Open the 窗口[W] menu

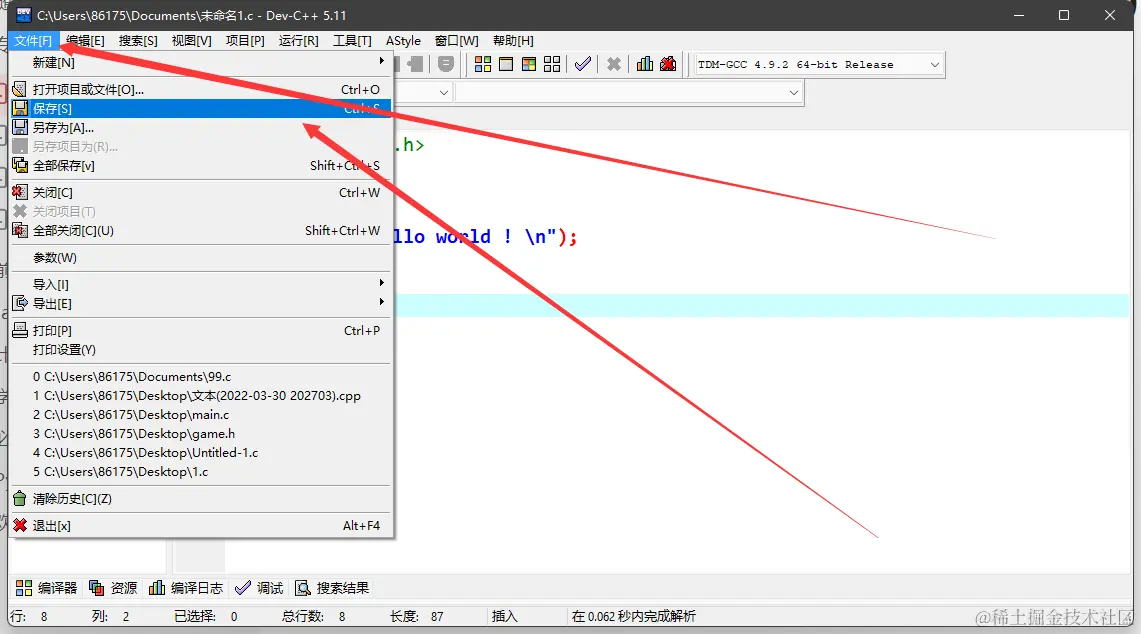click(x=456, y=41)
